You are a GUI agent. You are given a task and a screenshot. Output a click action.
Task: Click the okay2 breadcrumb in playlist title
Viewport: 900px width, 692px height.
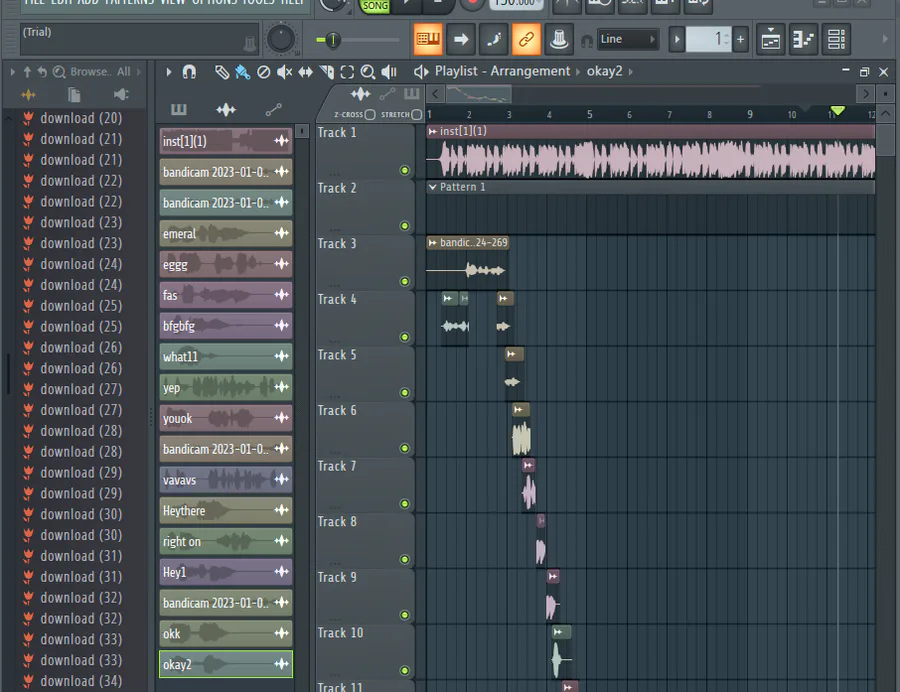coord(604,71)
